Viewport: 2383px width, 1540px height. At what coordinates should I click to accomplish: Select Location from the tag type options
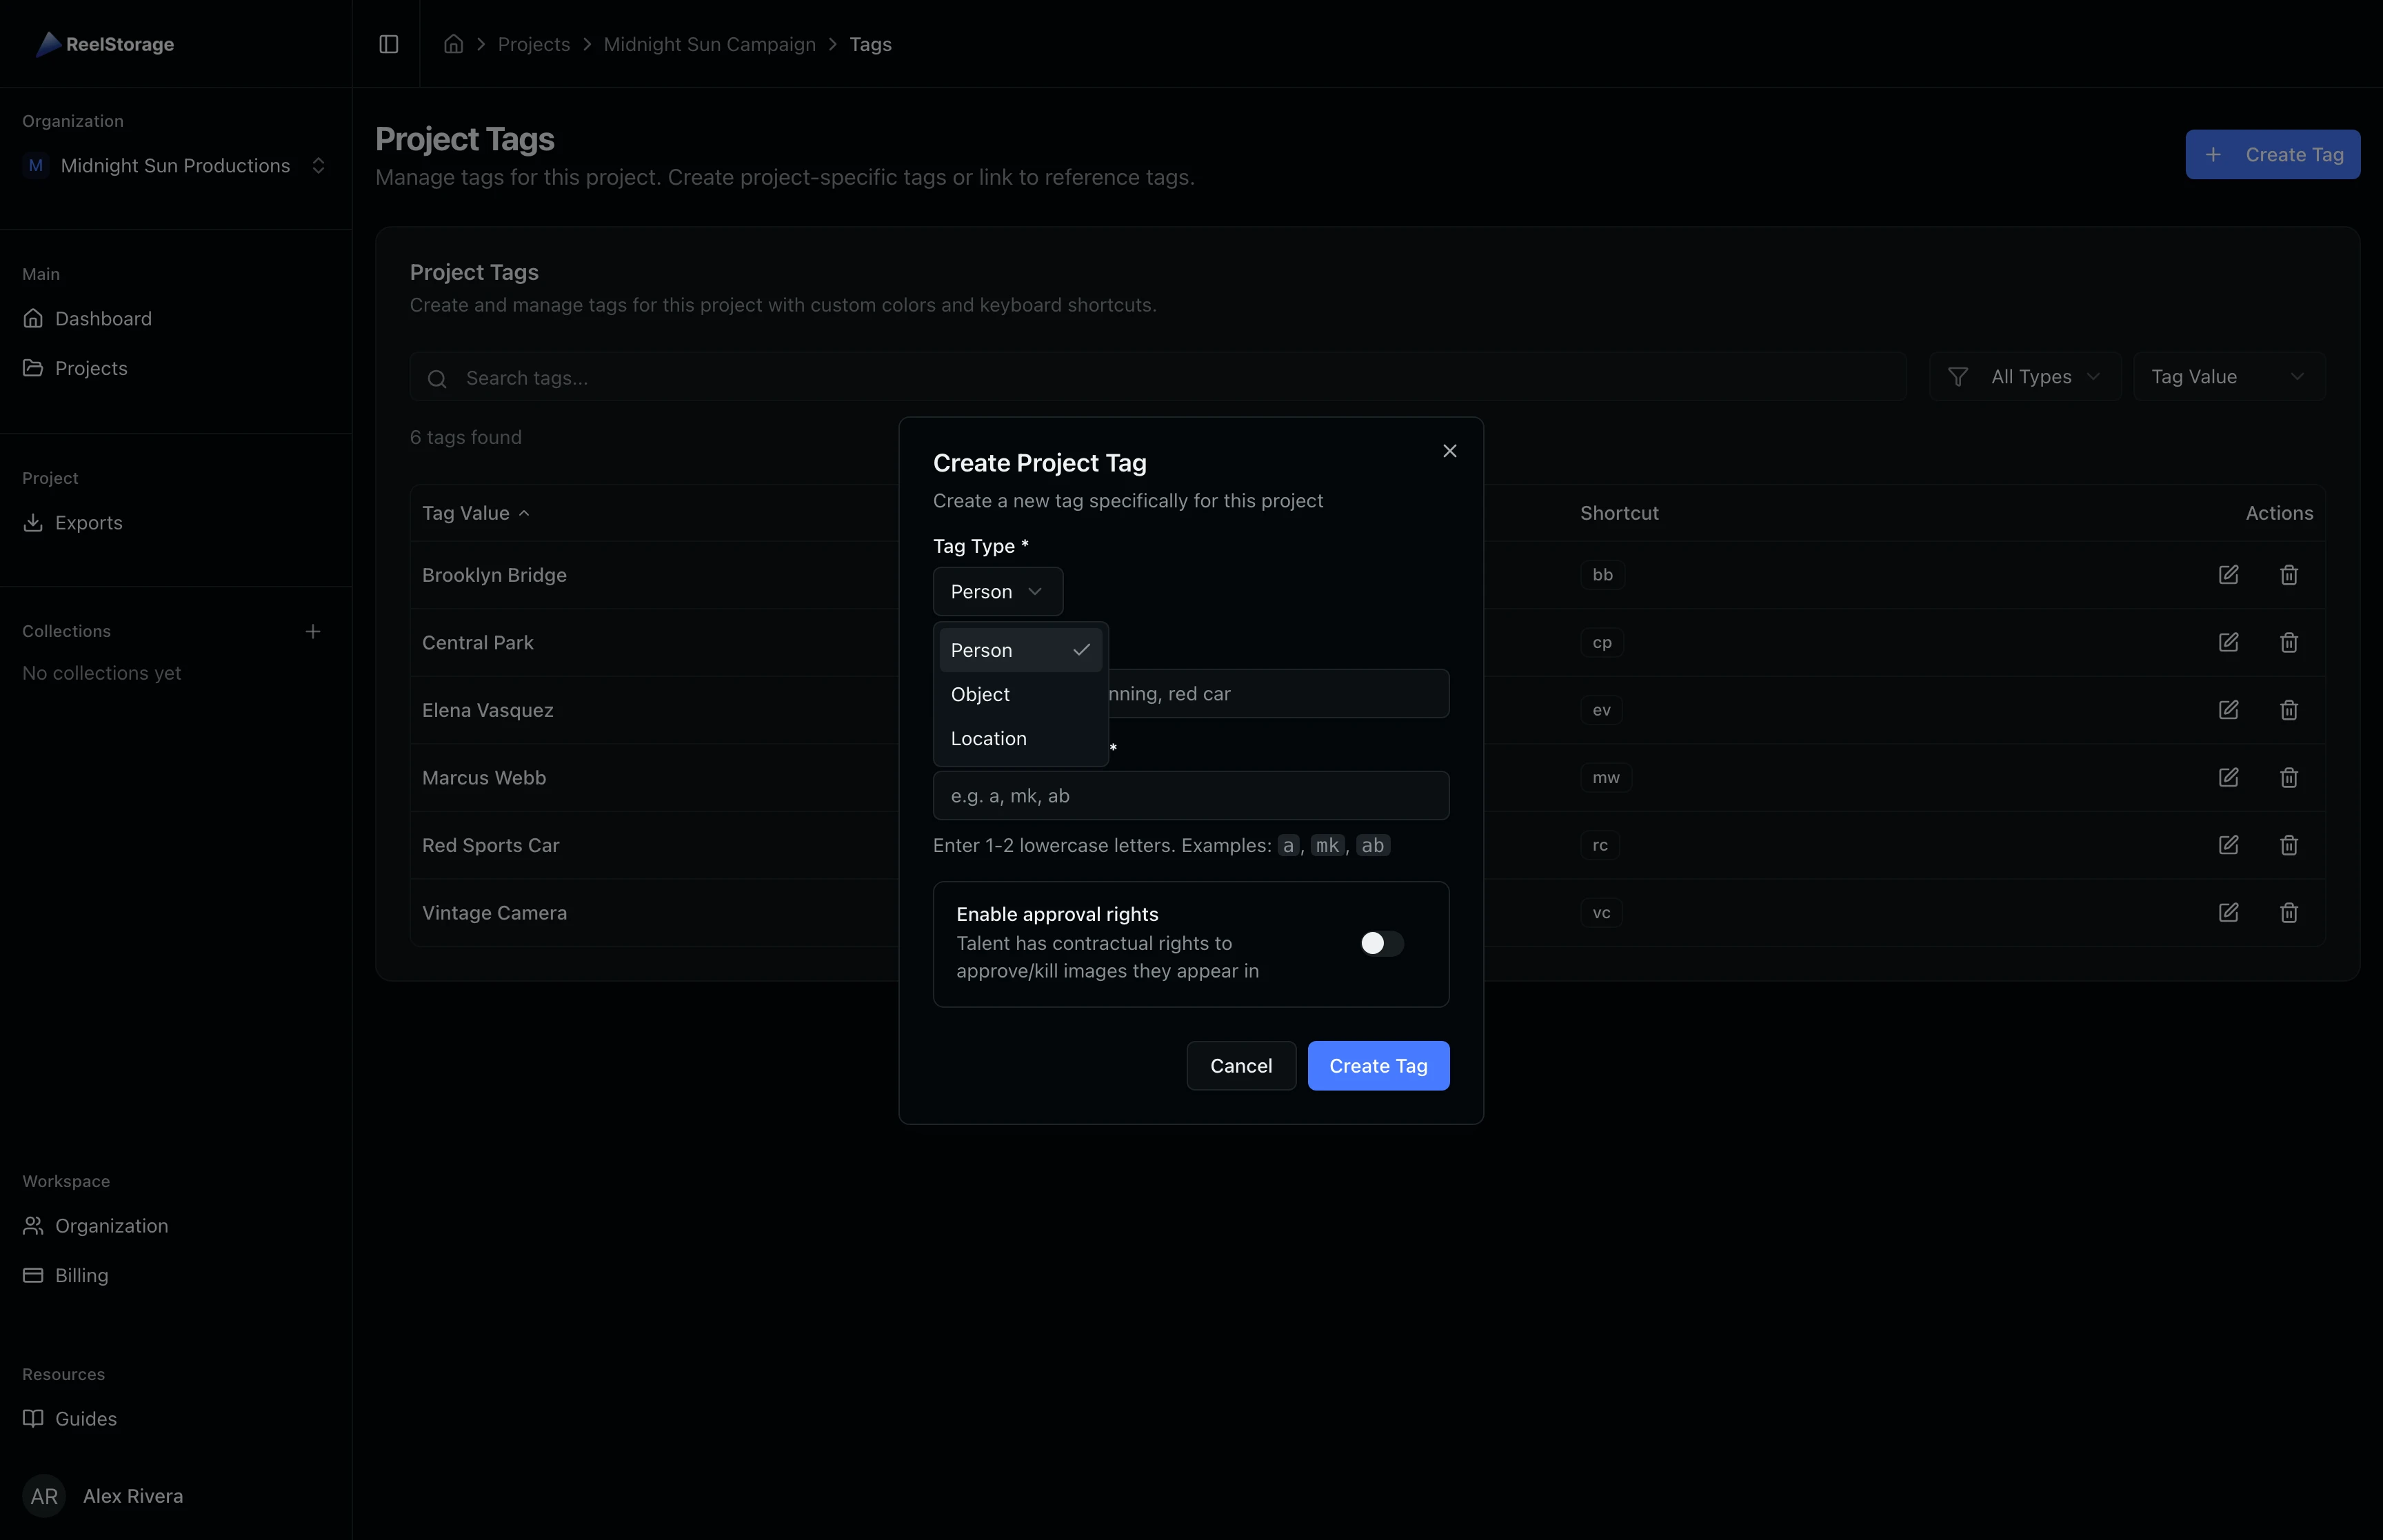point(988,738)
